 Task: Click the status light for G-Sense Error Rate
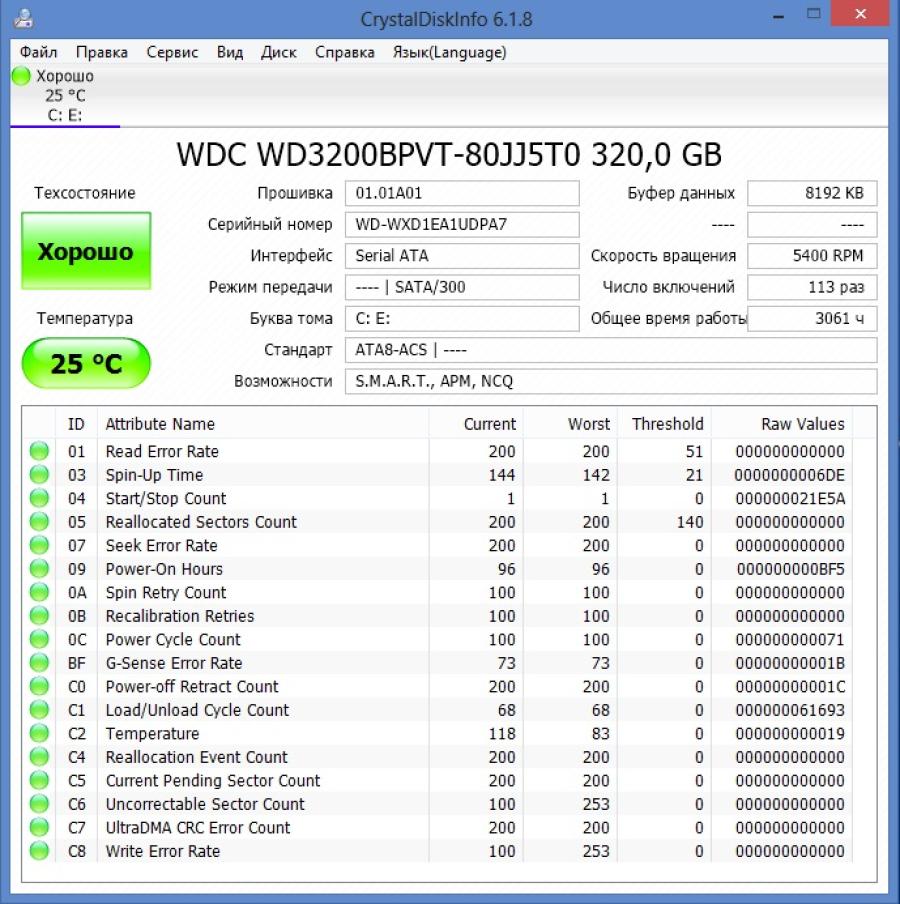(x=38, y=663)
